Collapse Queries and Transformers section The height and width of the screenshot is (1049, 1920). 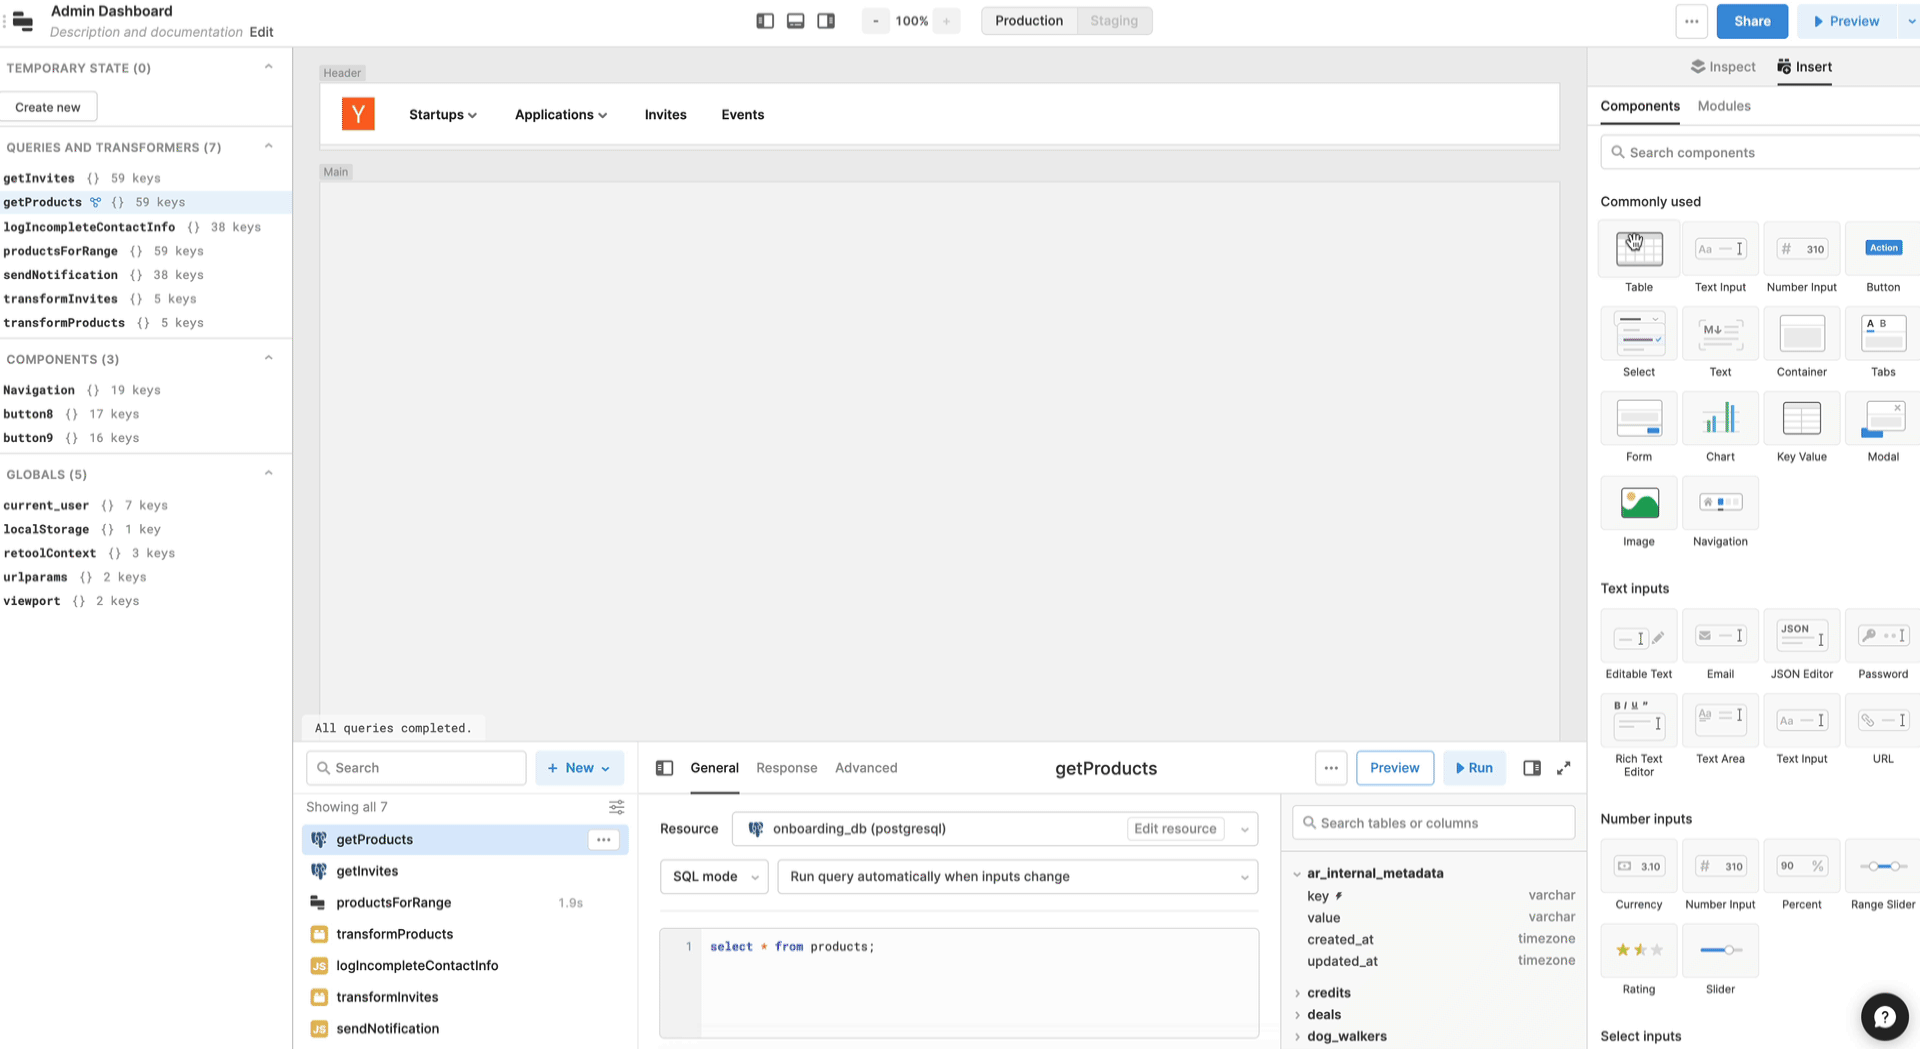pyautogui.click(x=268, y=146)
